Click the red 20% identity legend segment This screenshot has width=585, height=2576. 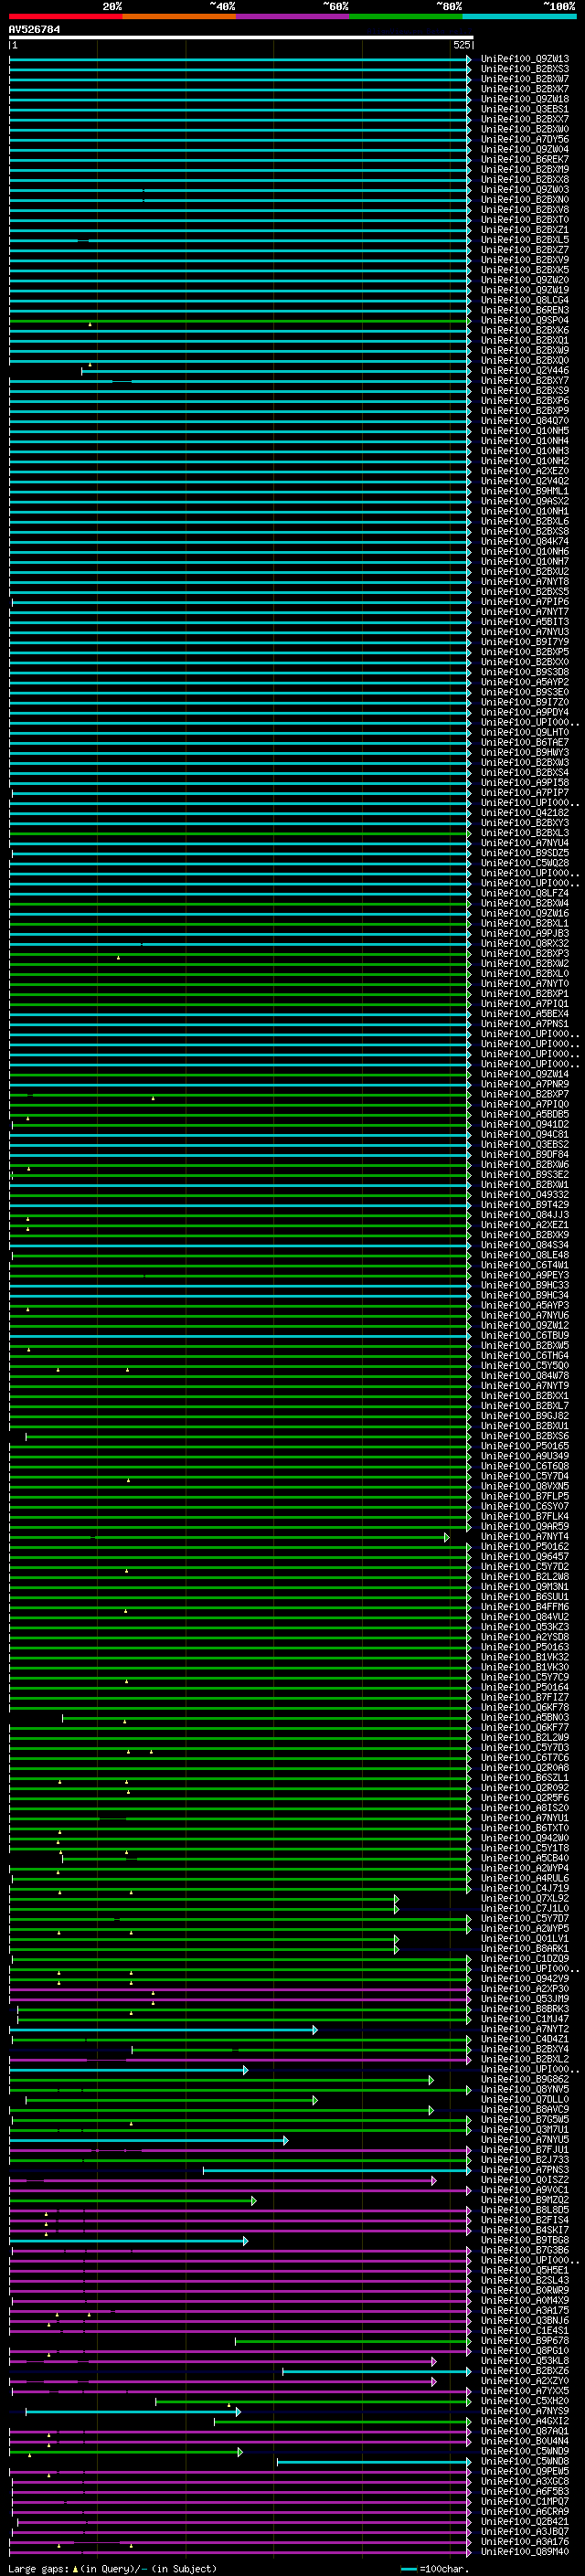coord(66,17)
